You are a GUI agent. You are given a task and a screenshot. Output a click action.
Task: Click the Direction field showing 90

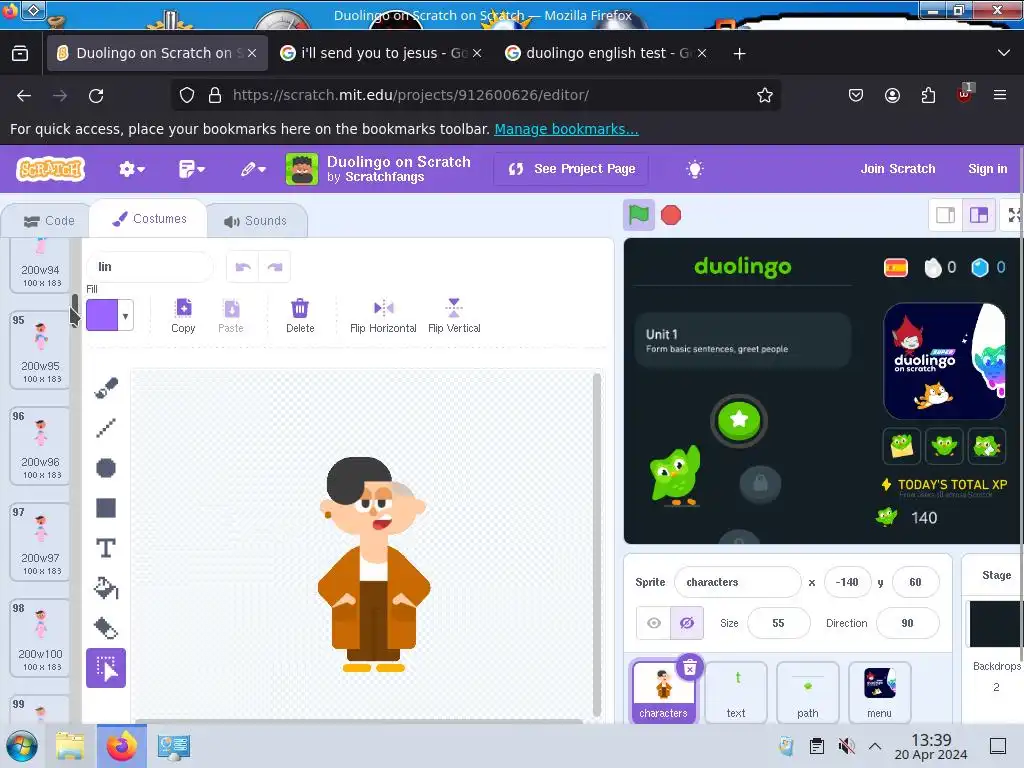pos(907,623)
